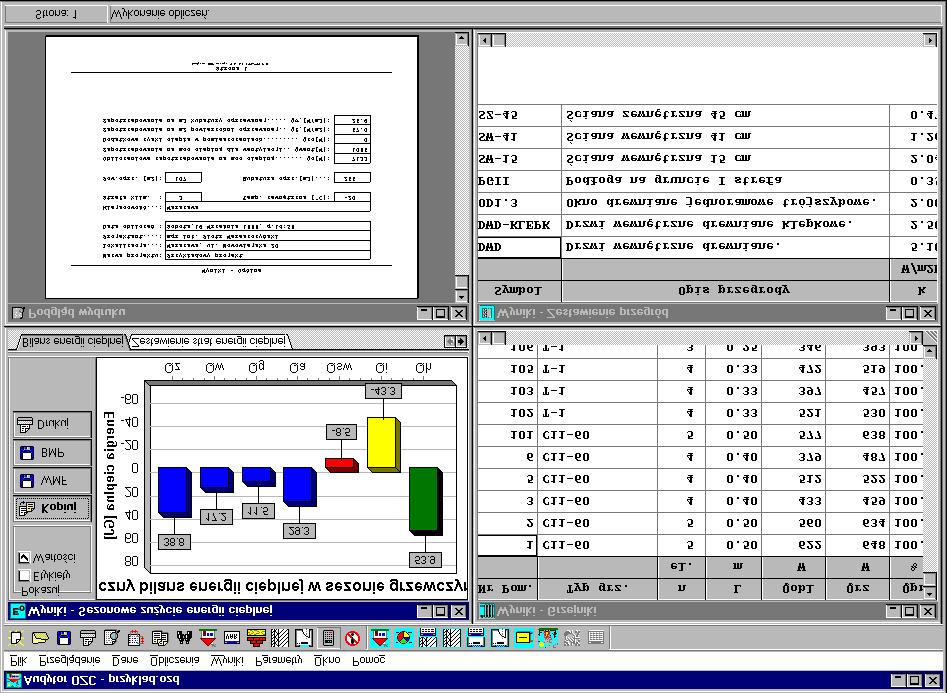Screen dimensions: 947x693
Task: Open the Okno menu
Action: click(x=327, y=660)
